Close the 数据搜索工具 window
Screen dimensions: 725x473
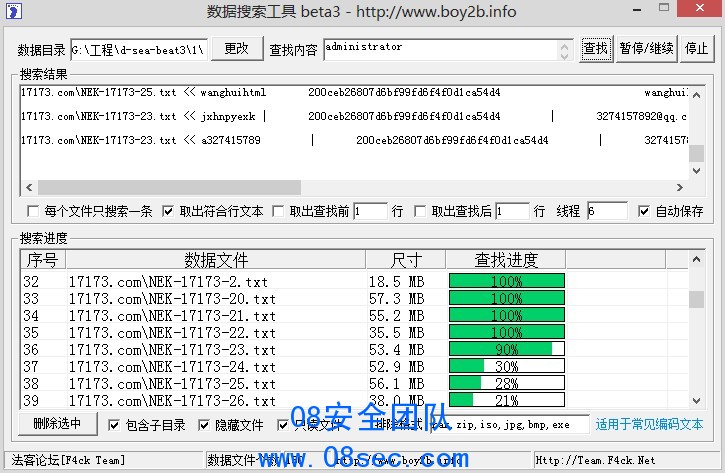point(700,8)
